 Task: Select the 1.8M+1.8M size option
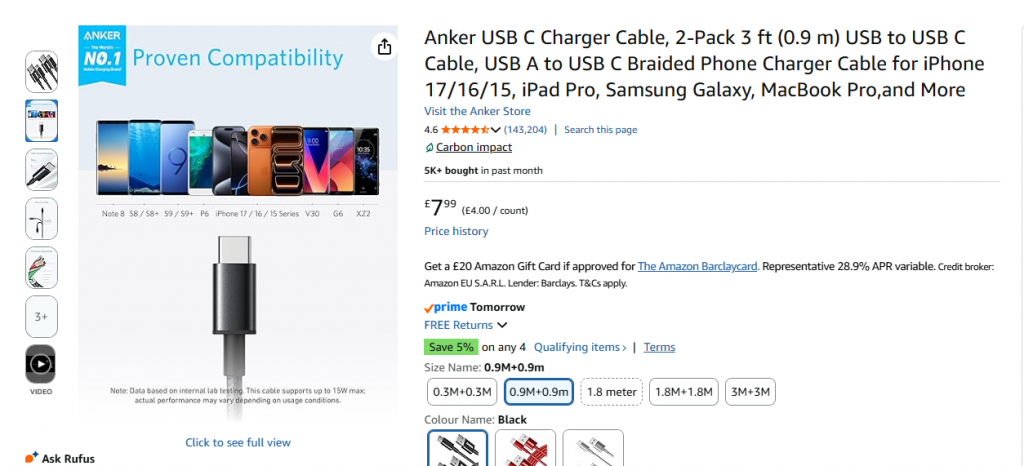tap(684, 392)
